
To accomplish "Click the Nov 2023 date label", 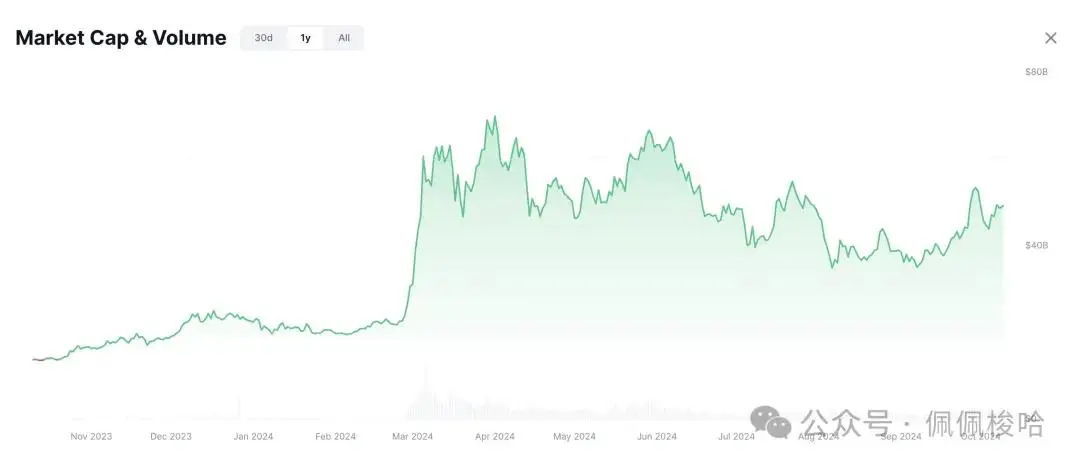I will point(91,436).
